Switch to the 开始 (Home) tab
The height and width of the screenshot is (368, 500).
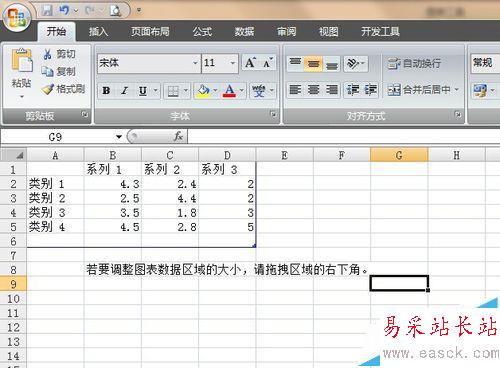56,31
